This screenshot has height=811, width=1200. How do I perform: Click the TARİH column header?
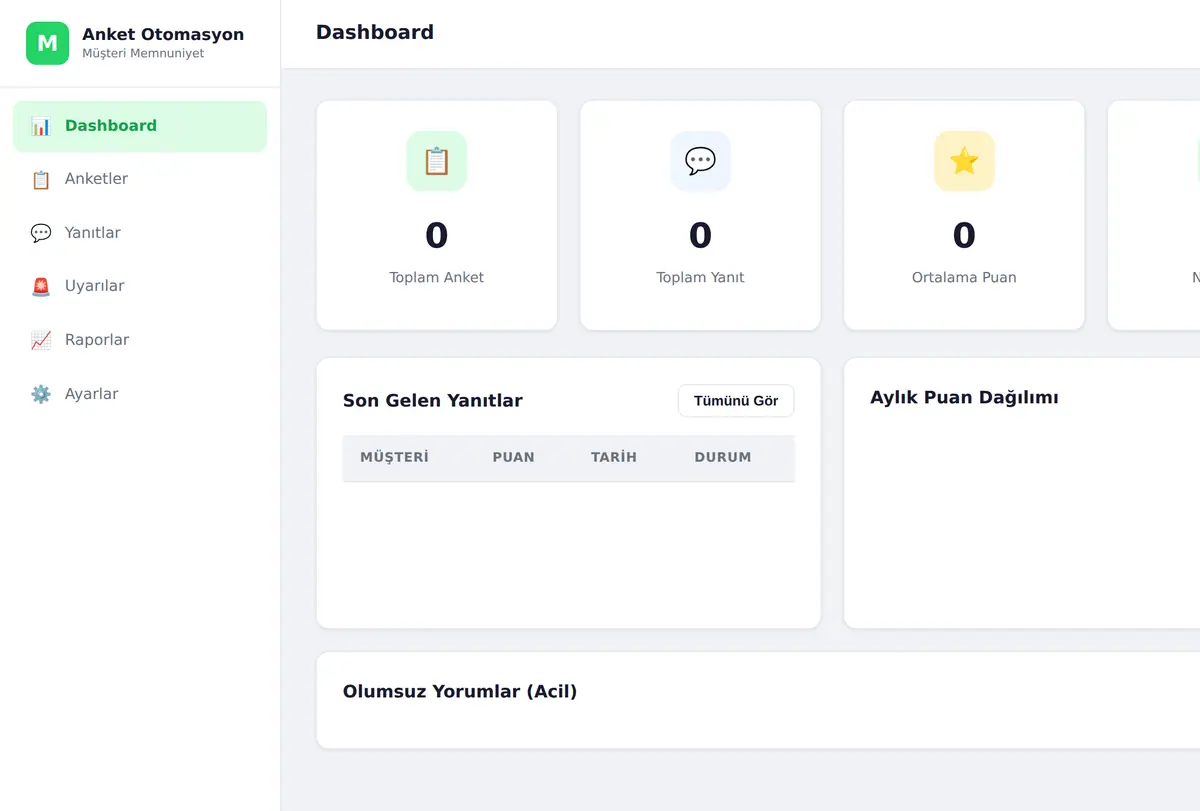pyautogui.click(x=614, y=457)
